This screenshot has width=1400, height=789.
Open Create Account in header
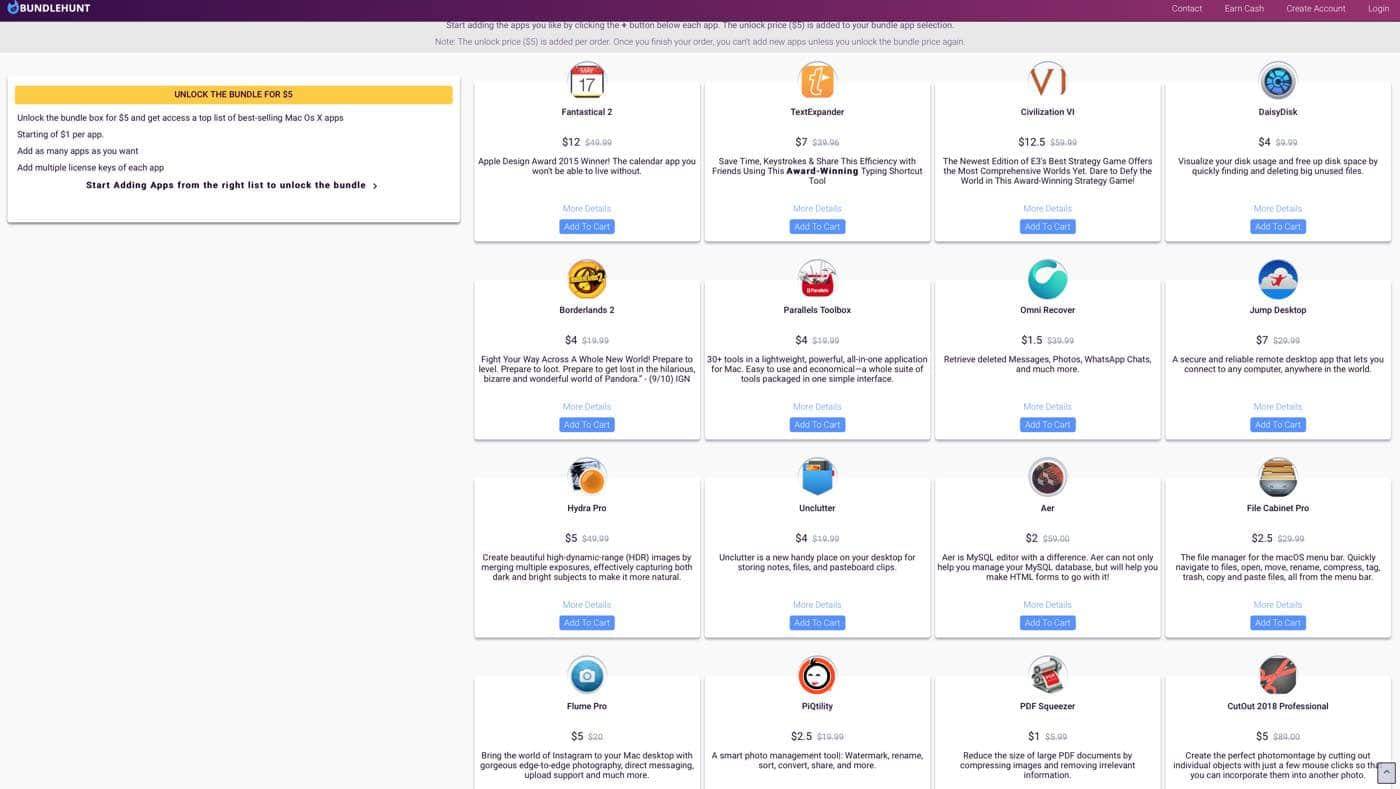(1316, 8)
